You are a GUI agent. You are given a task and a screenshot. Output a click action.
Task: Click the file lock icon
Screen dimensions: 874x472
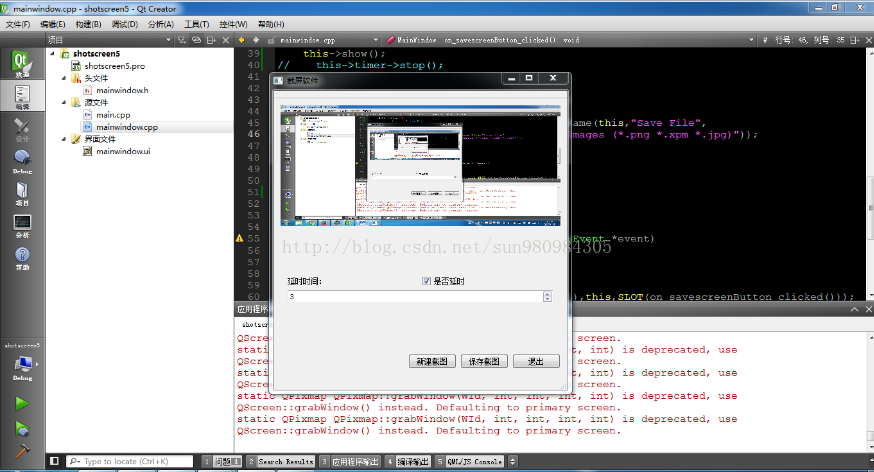(x=271, y=40)
